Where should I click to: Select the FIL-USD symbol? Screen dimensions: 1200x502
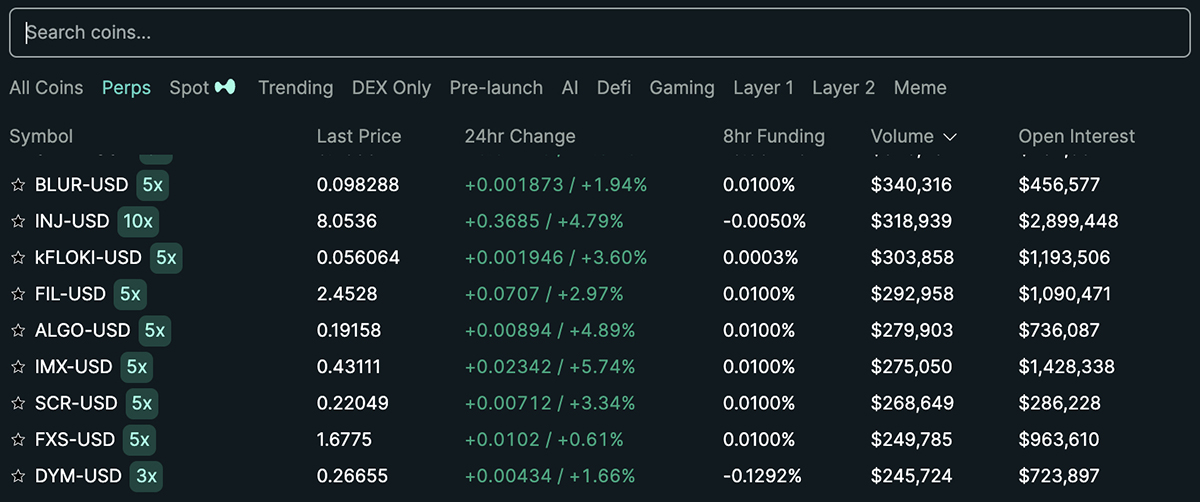tap(70, 294)
